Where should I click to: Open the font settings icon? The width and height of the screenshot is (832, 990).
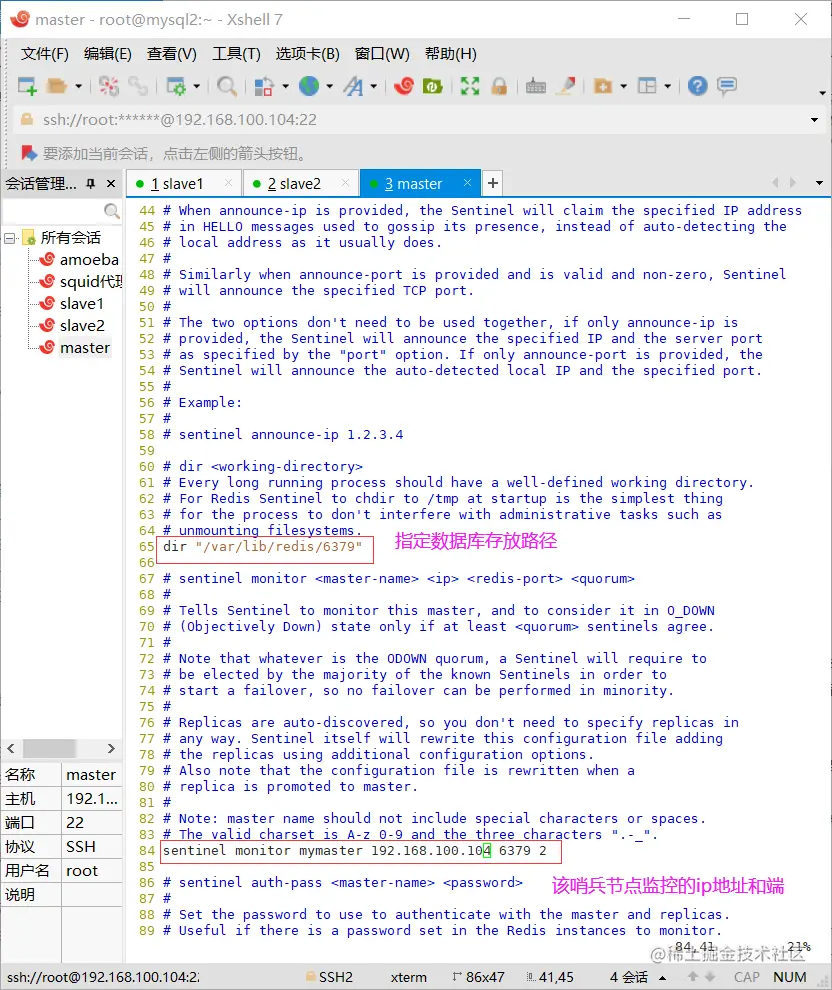click(354, 86)
